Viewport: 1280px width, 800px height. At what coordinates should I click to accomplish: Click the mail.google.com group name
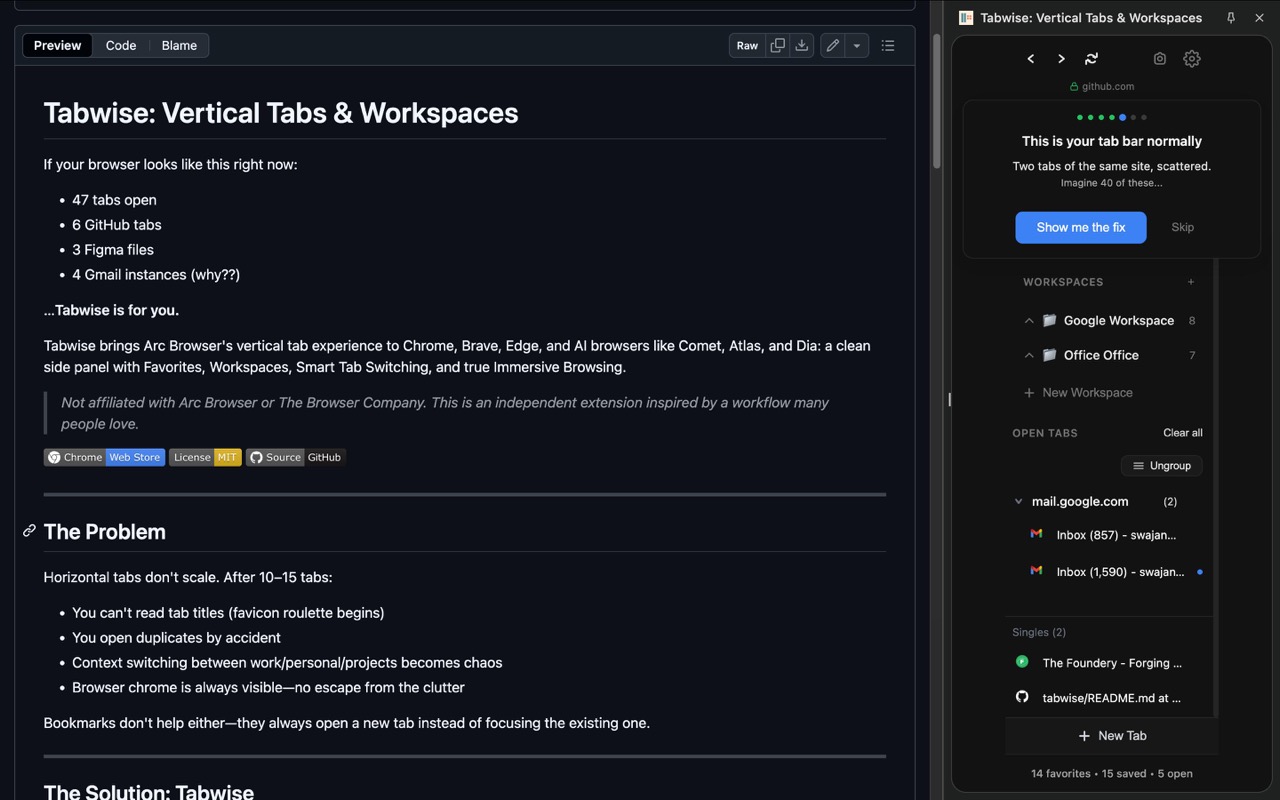tap(1080, 502)
